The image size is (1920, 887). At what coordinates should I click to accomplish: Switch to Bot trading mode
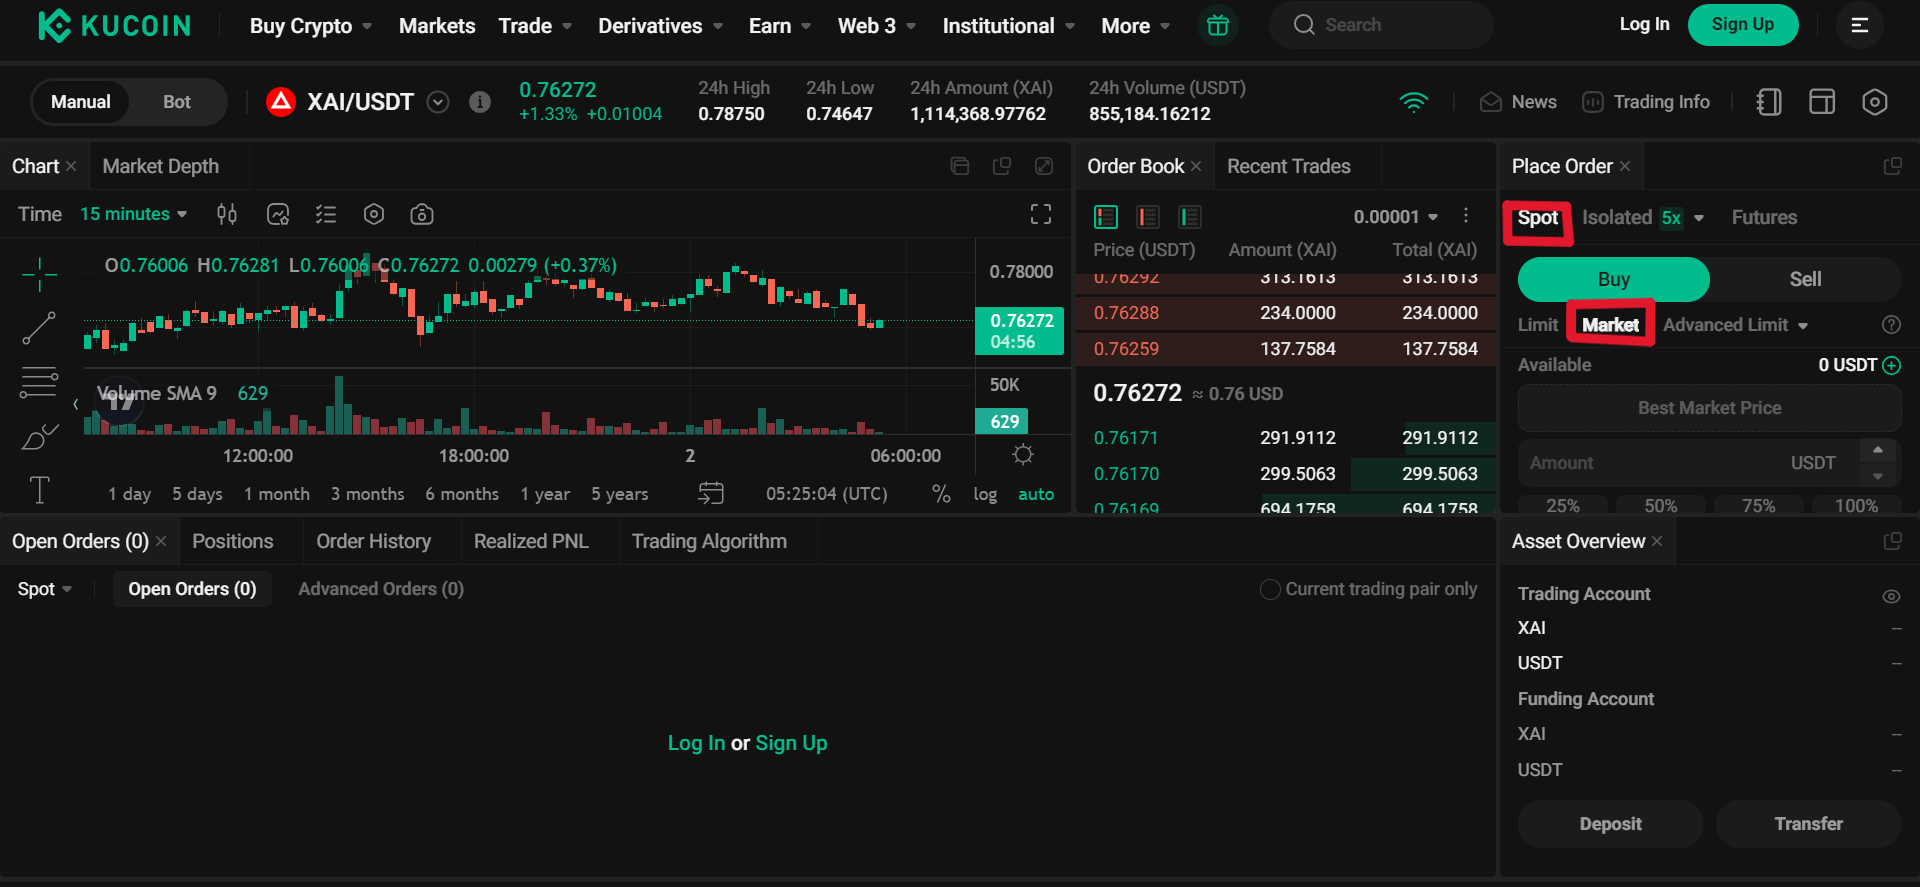(177, 102)
